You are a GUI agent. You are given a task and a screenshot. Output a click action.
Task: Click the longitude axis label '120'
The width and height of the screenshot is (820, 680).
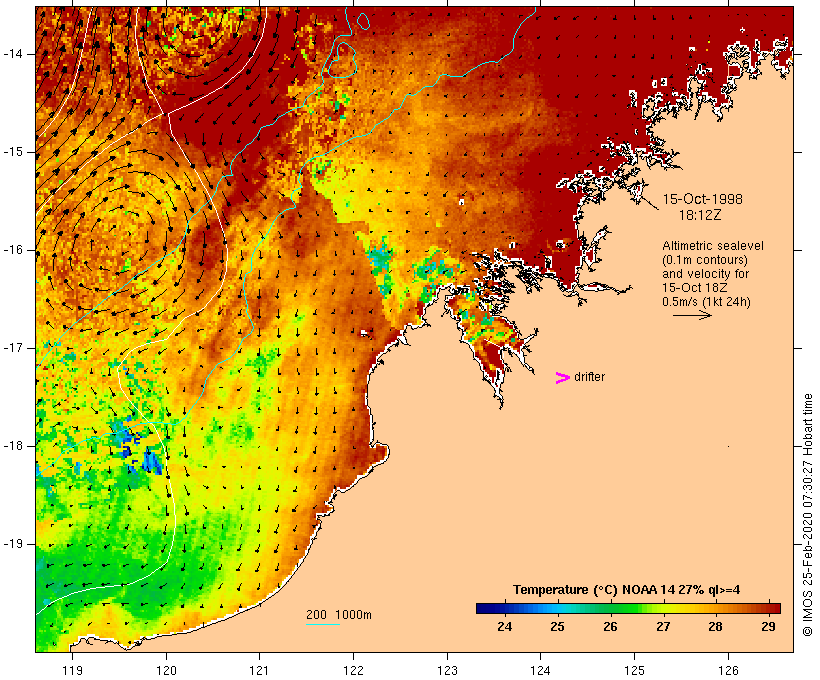click(x=166, y=671)
